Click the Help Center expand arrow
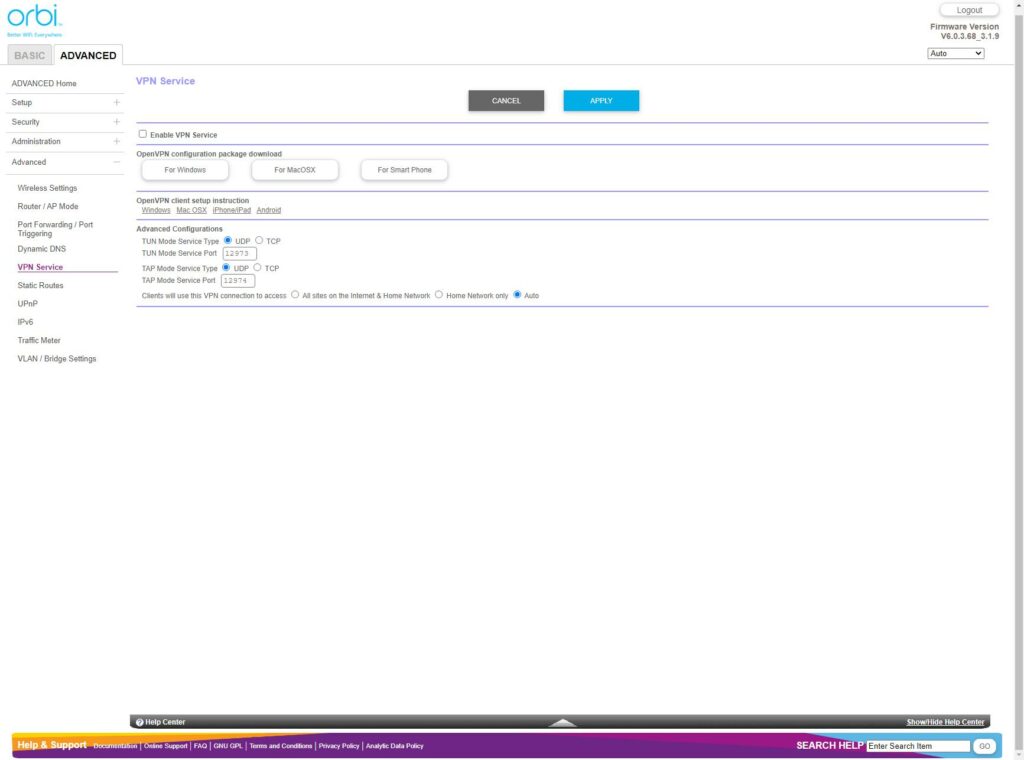The image size is (1024, 760). (x=563, y=722)
